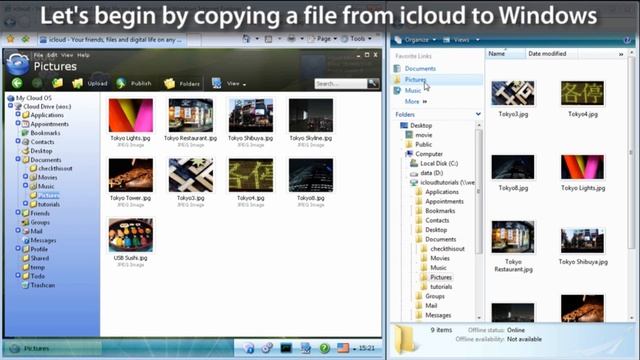640x360 pixels.
Task: Open Messages in iCloud tree
Action: (39, 240)
